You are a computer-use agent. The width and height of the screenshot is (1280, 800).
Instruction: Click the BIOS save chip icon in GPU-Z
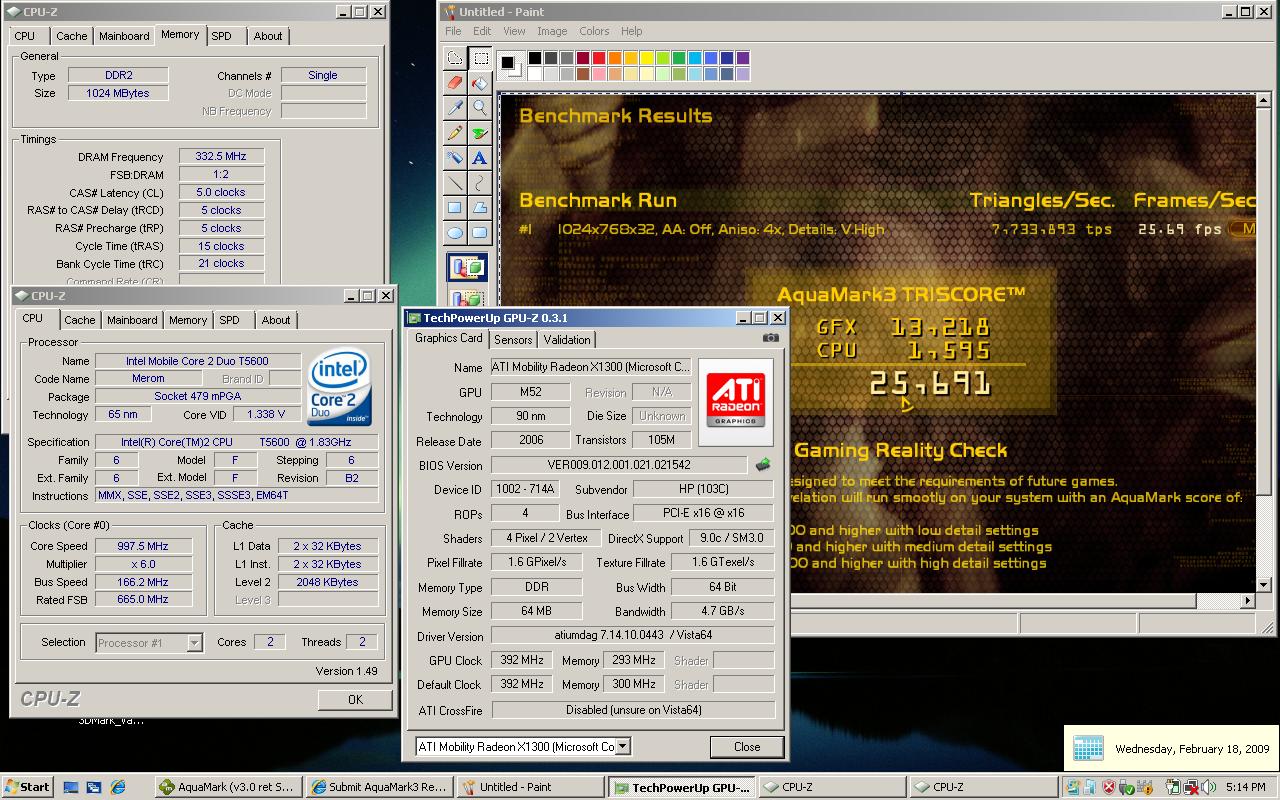coord(762,465)
